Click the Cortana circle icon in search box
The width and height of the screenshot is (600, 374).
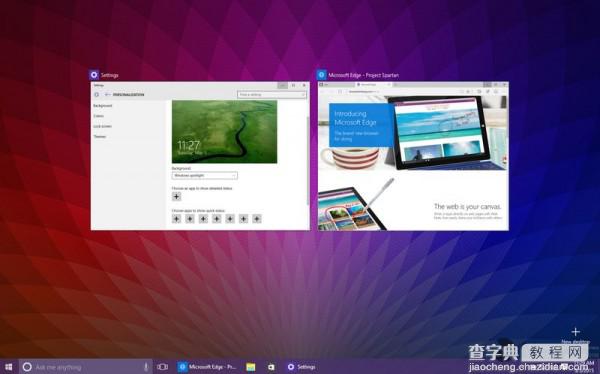[x=27, y=367]
